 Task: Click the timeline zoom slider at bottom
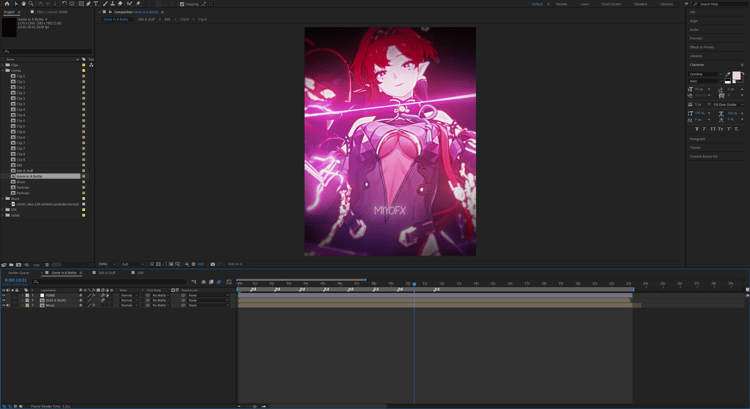[x=254, y=407]
